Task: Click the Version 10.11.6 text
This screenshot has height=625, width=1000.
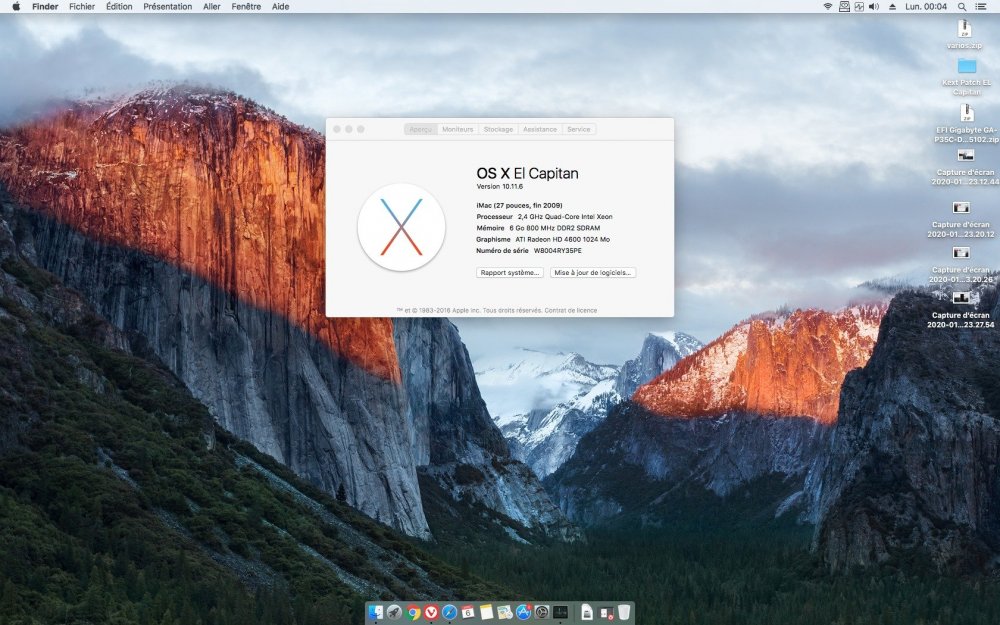Action: (x=499, y=187)
